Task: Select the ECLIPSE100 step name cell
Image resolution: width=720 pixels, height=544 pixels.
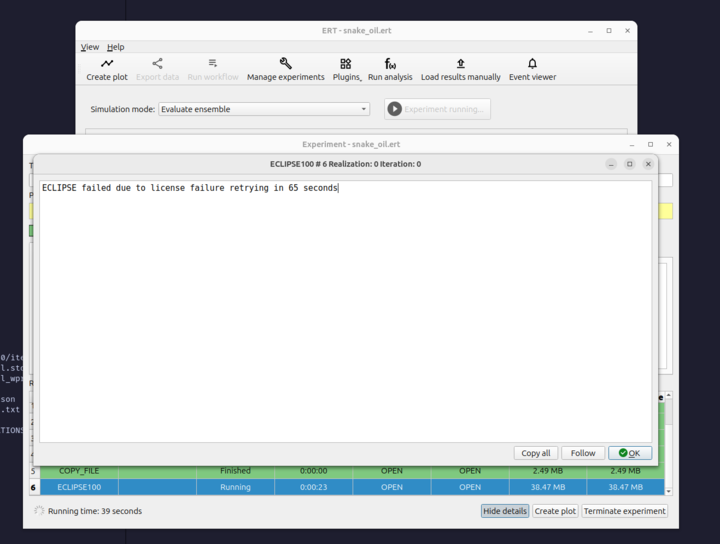Action: coord(79,487)
